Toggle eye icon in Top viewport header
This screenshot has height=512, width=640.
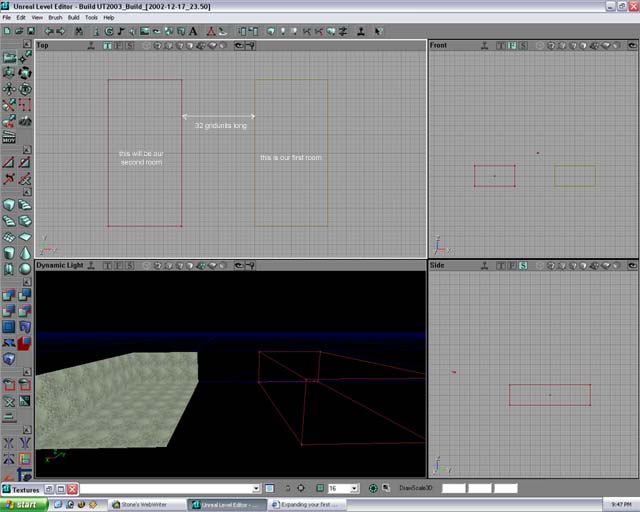pos(239,46)
